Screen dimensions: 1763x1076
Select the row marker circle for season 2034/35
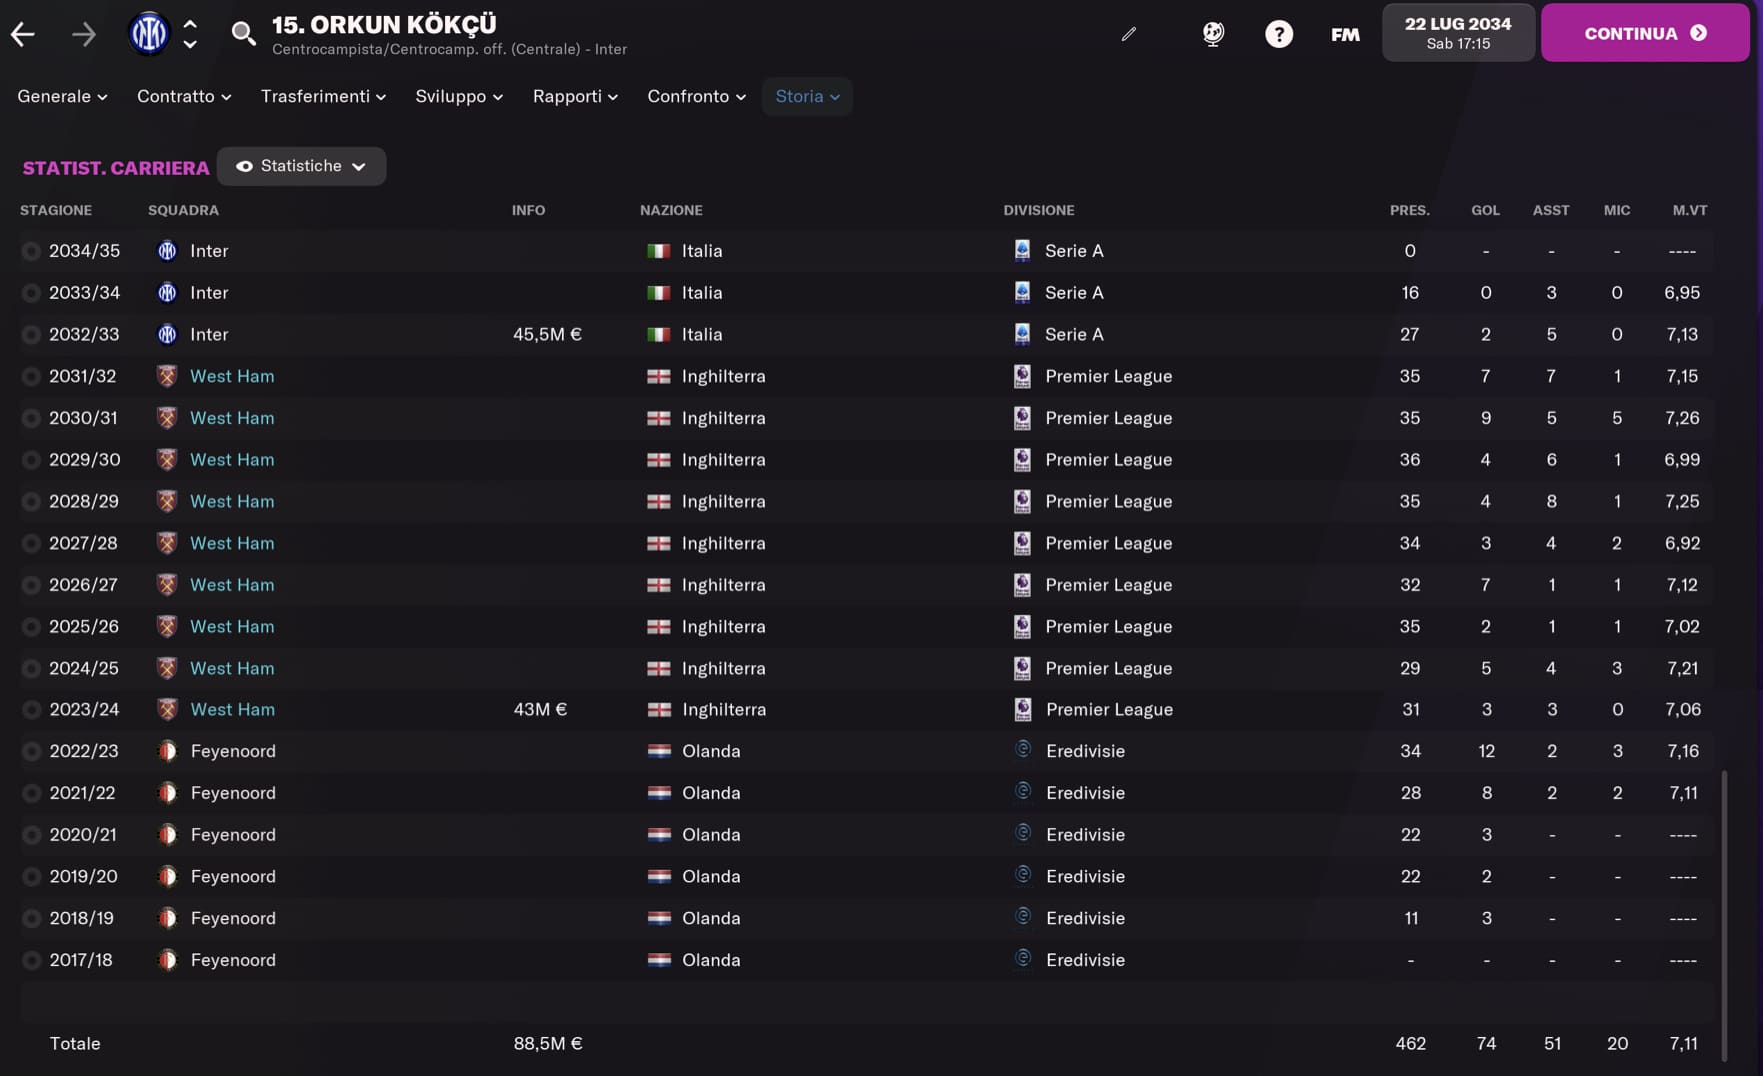(31, 251)
